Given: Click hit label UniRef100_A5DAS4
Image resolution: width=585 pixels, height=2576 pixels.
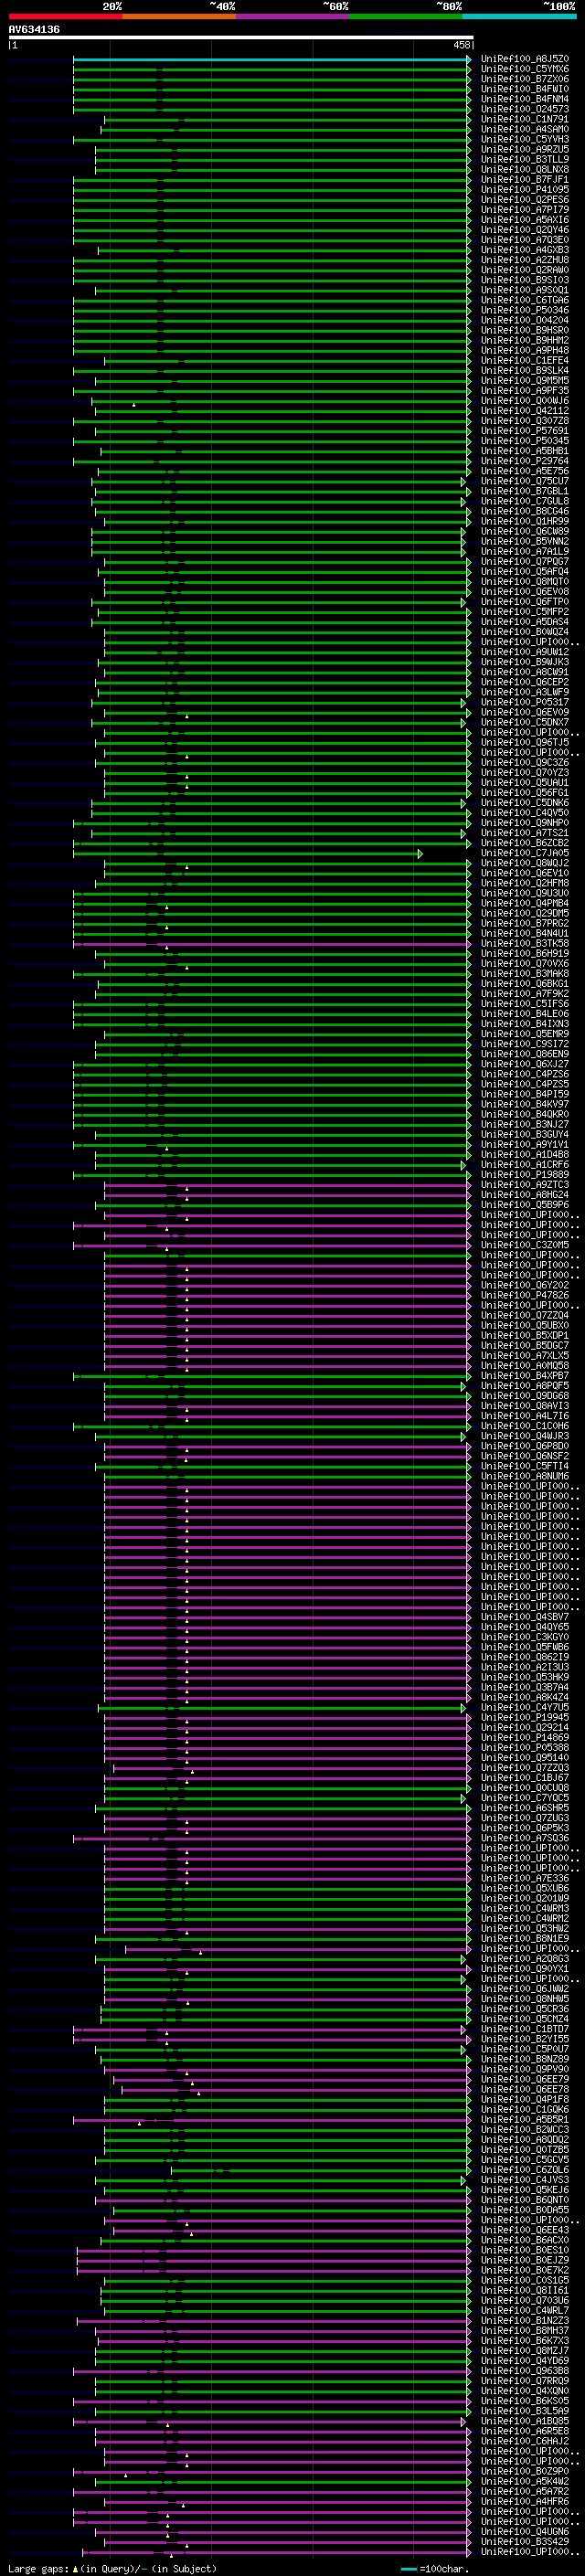Looking at the screenshot, I should (x=525, y=622).
